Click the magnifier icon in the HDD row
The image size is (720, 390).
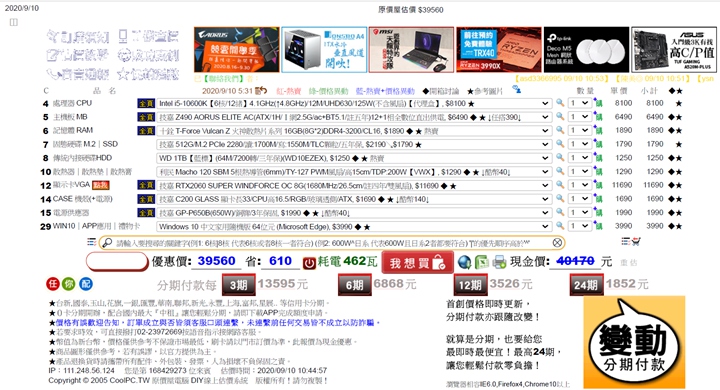click(x=560, y=158)
